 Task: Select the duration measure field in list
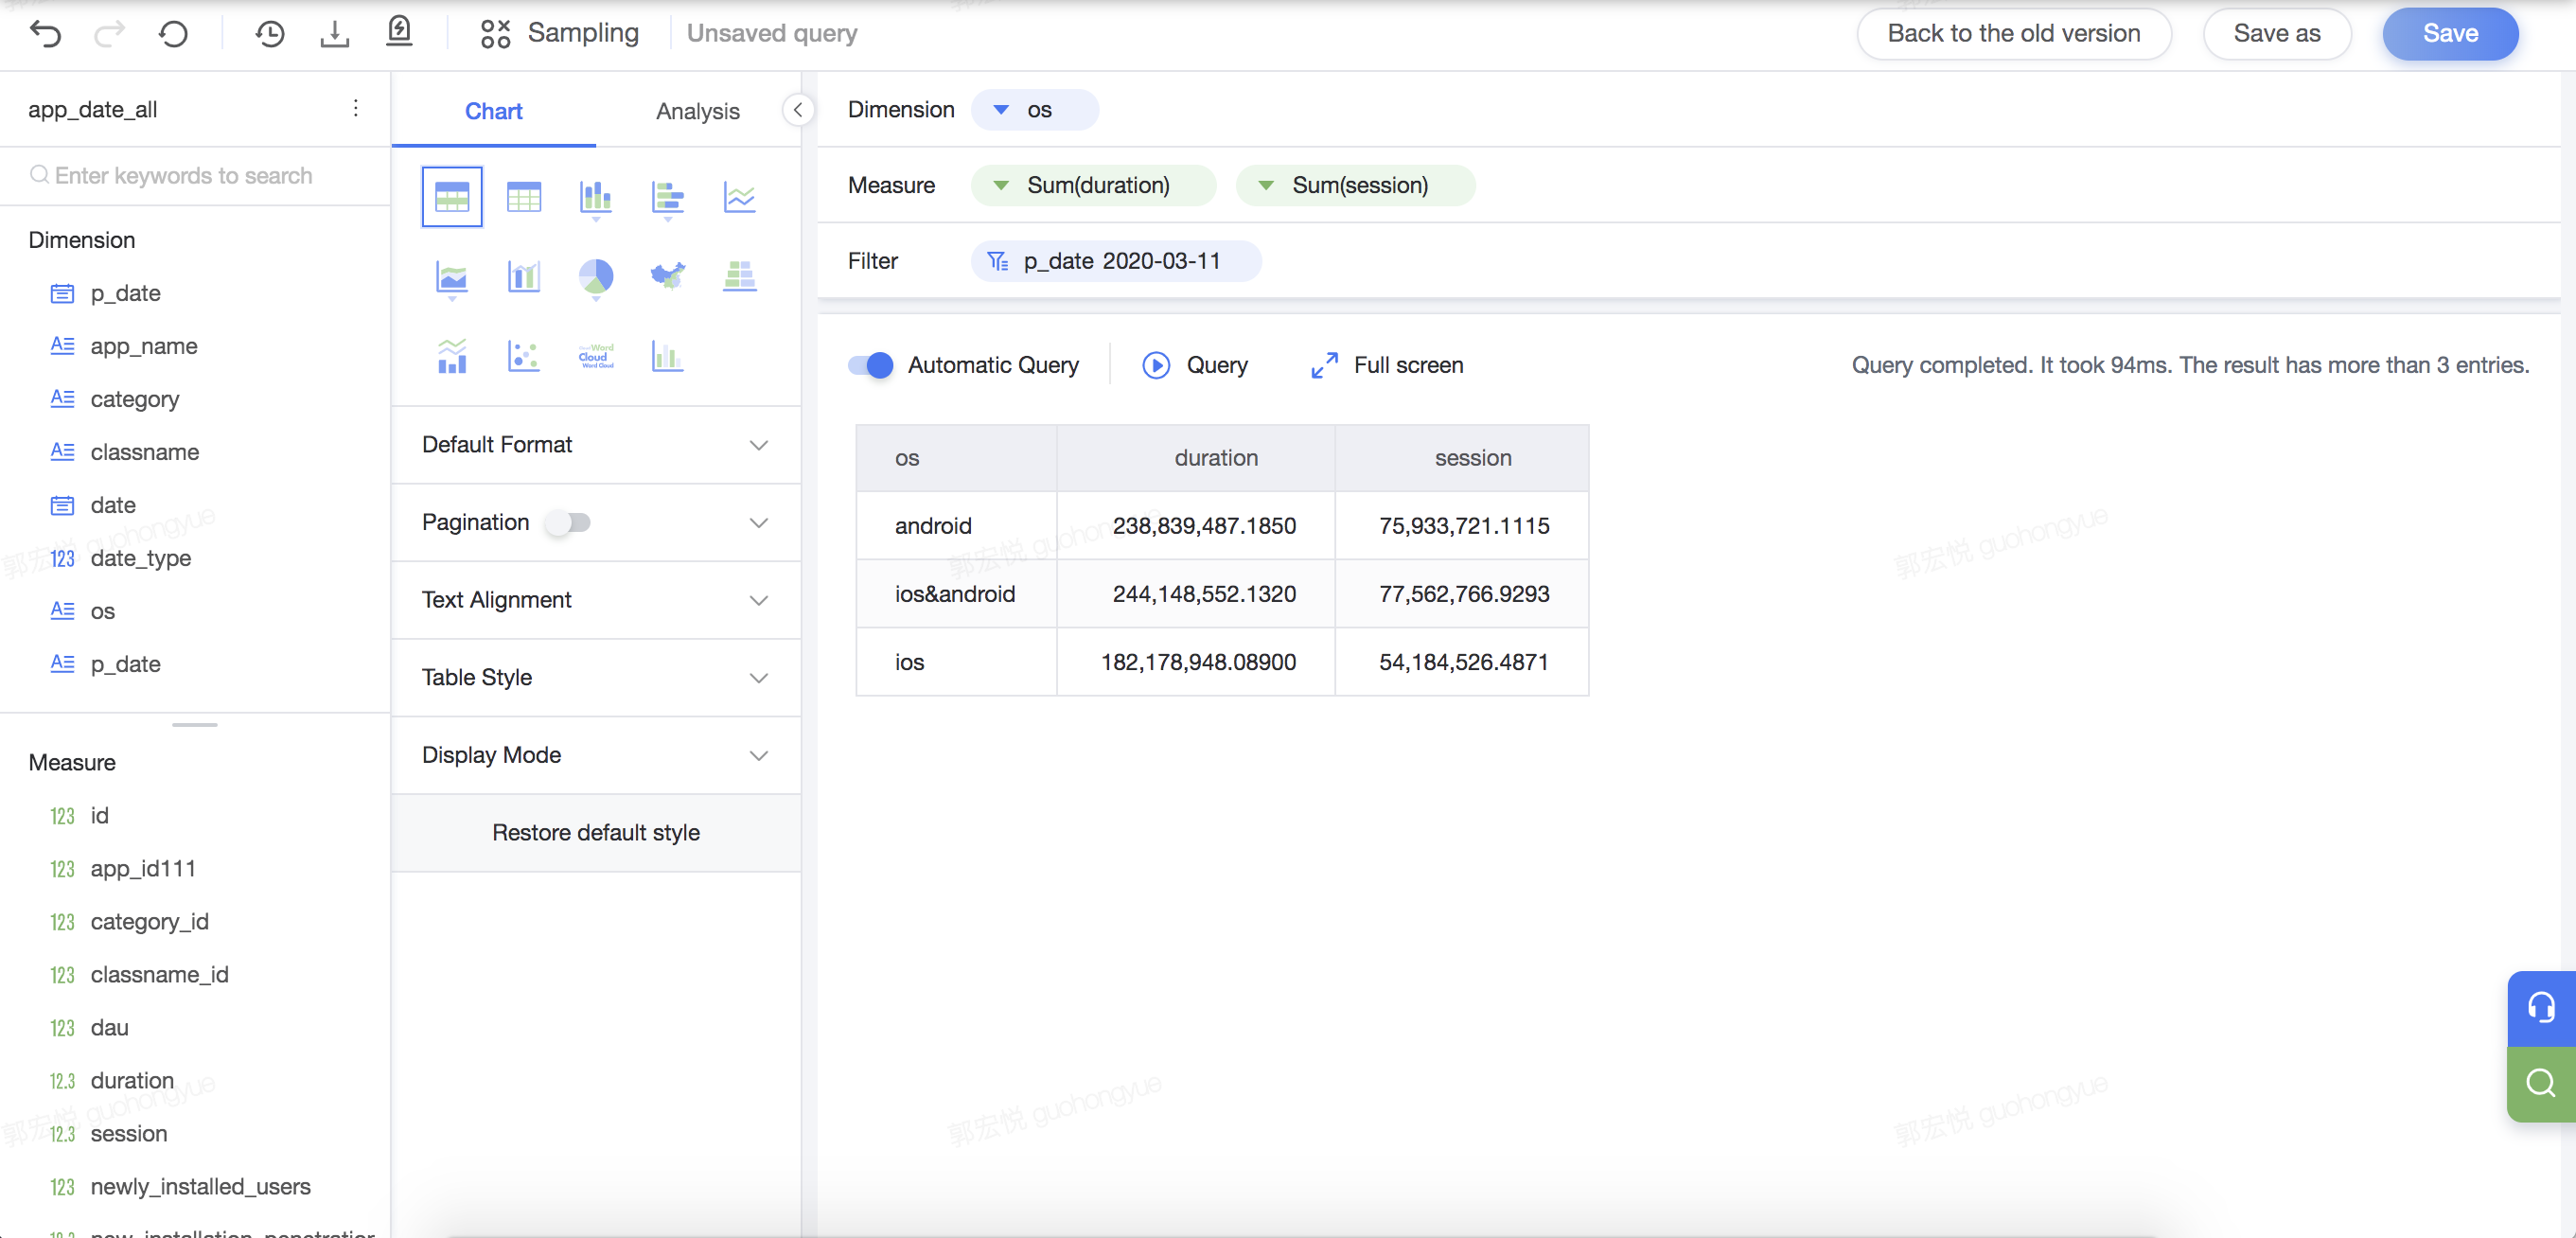132,1081
